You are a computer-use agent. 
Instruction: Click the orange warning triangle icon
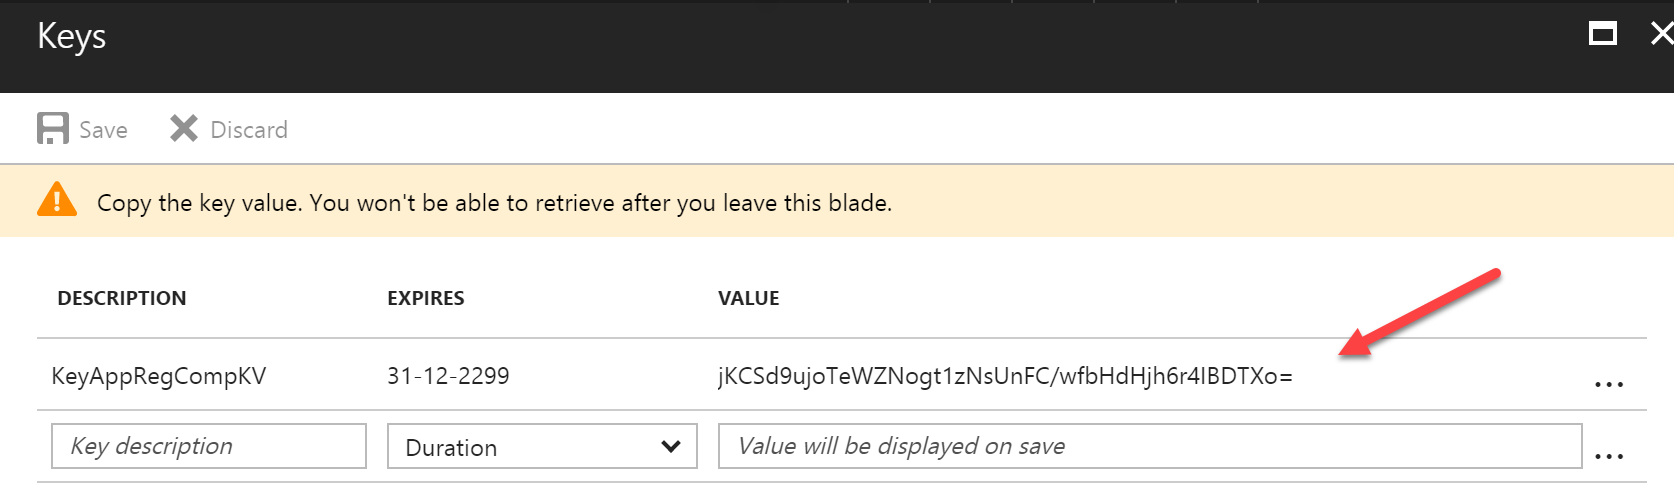57,200
